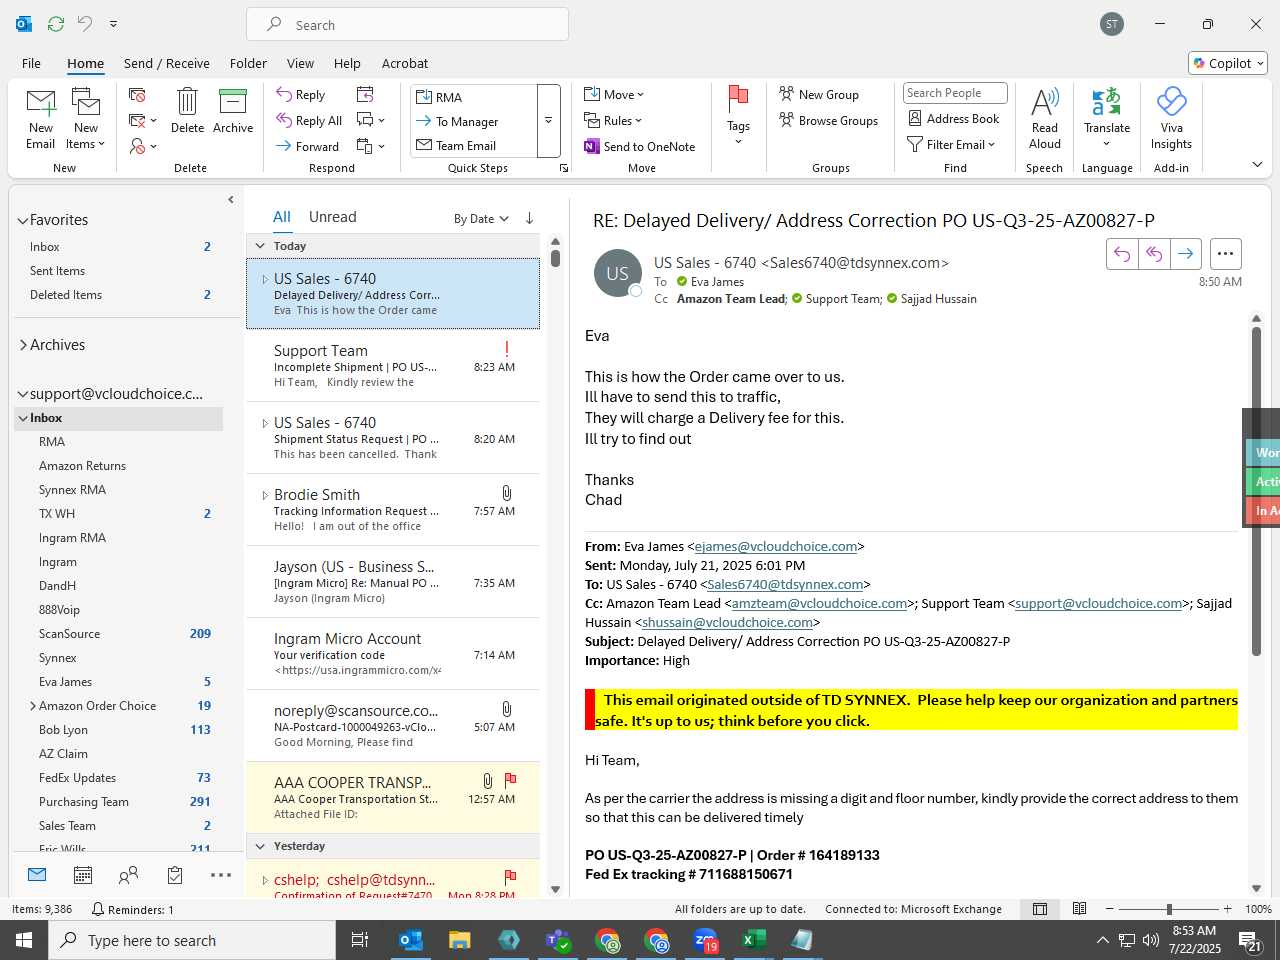Click the Send/Receive sync icon in title bar
Screen dimensions: 1280x960
point(56,24)
